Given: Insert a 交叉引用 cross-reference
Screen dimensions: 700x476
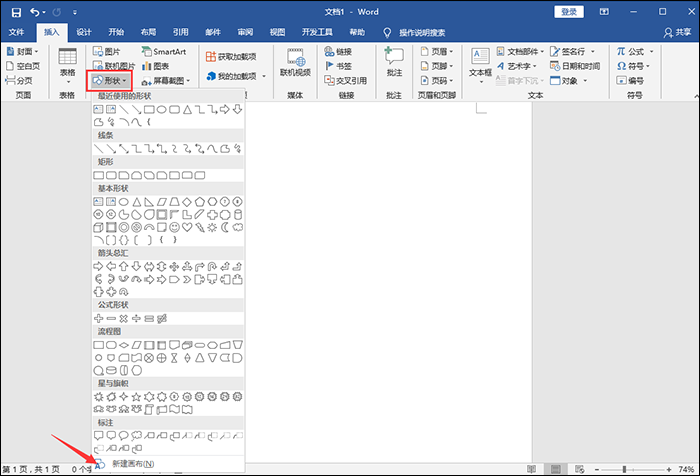Looking at the screenshot, I should [346, 81].
